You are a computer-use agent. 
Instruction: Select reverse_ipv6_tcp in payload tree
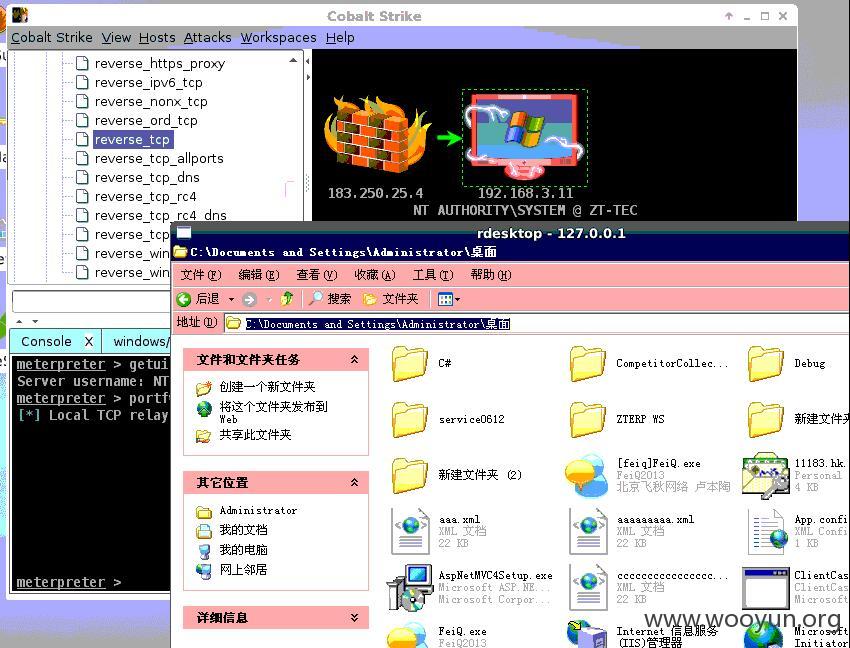(149, 82)
